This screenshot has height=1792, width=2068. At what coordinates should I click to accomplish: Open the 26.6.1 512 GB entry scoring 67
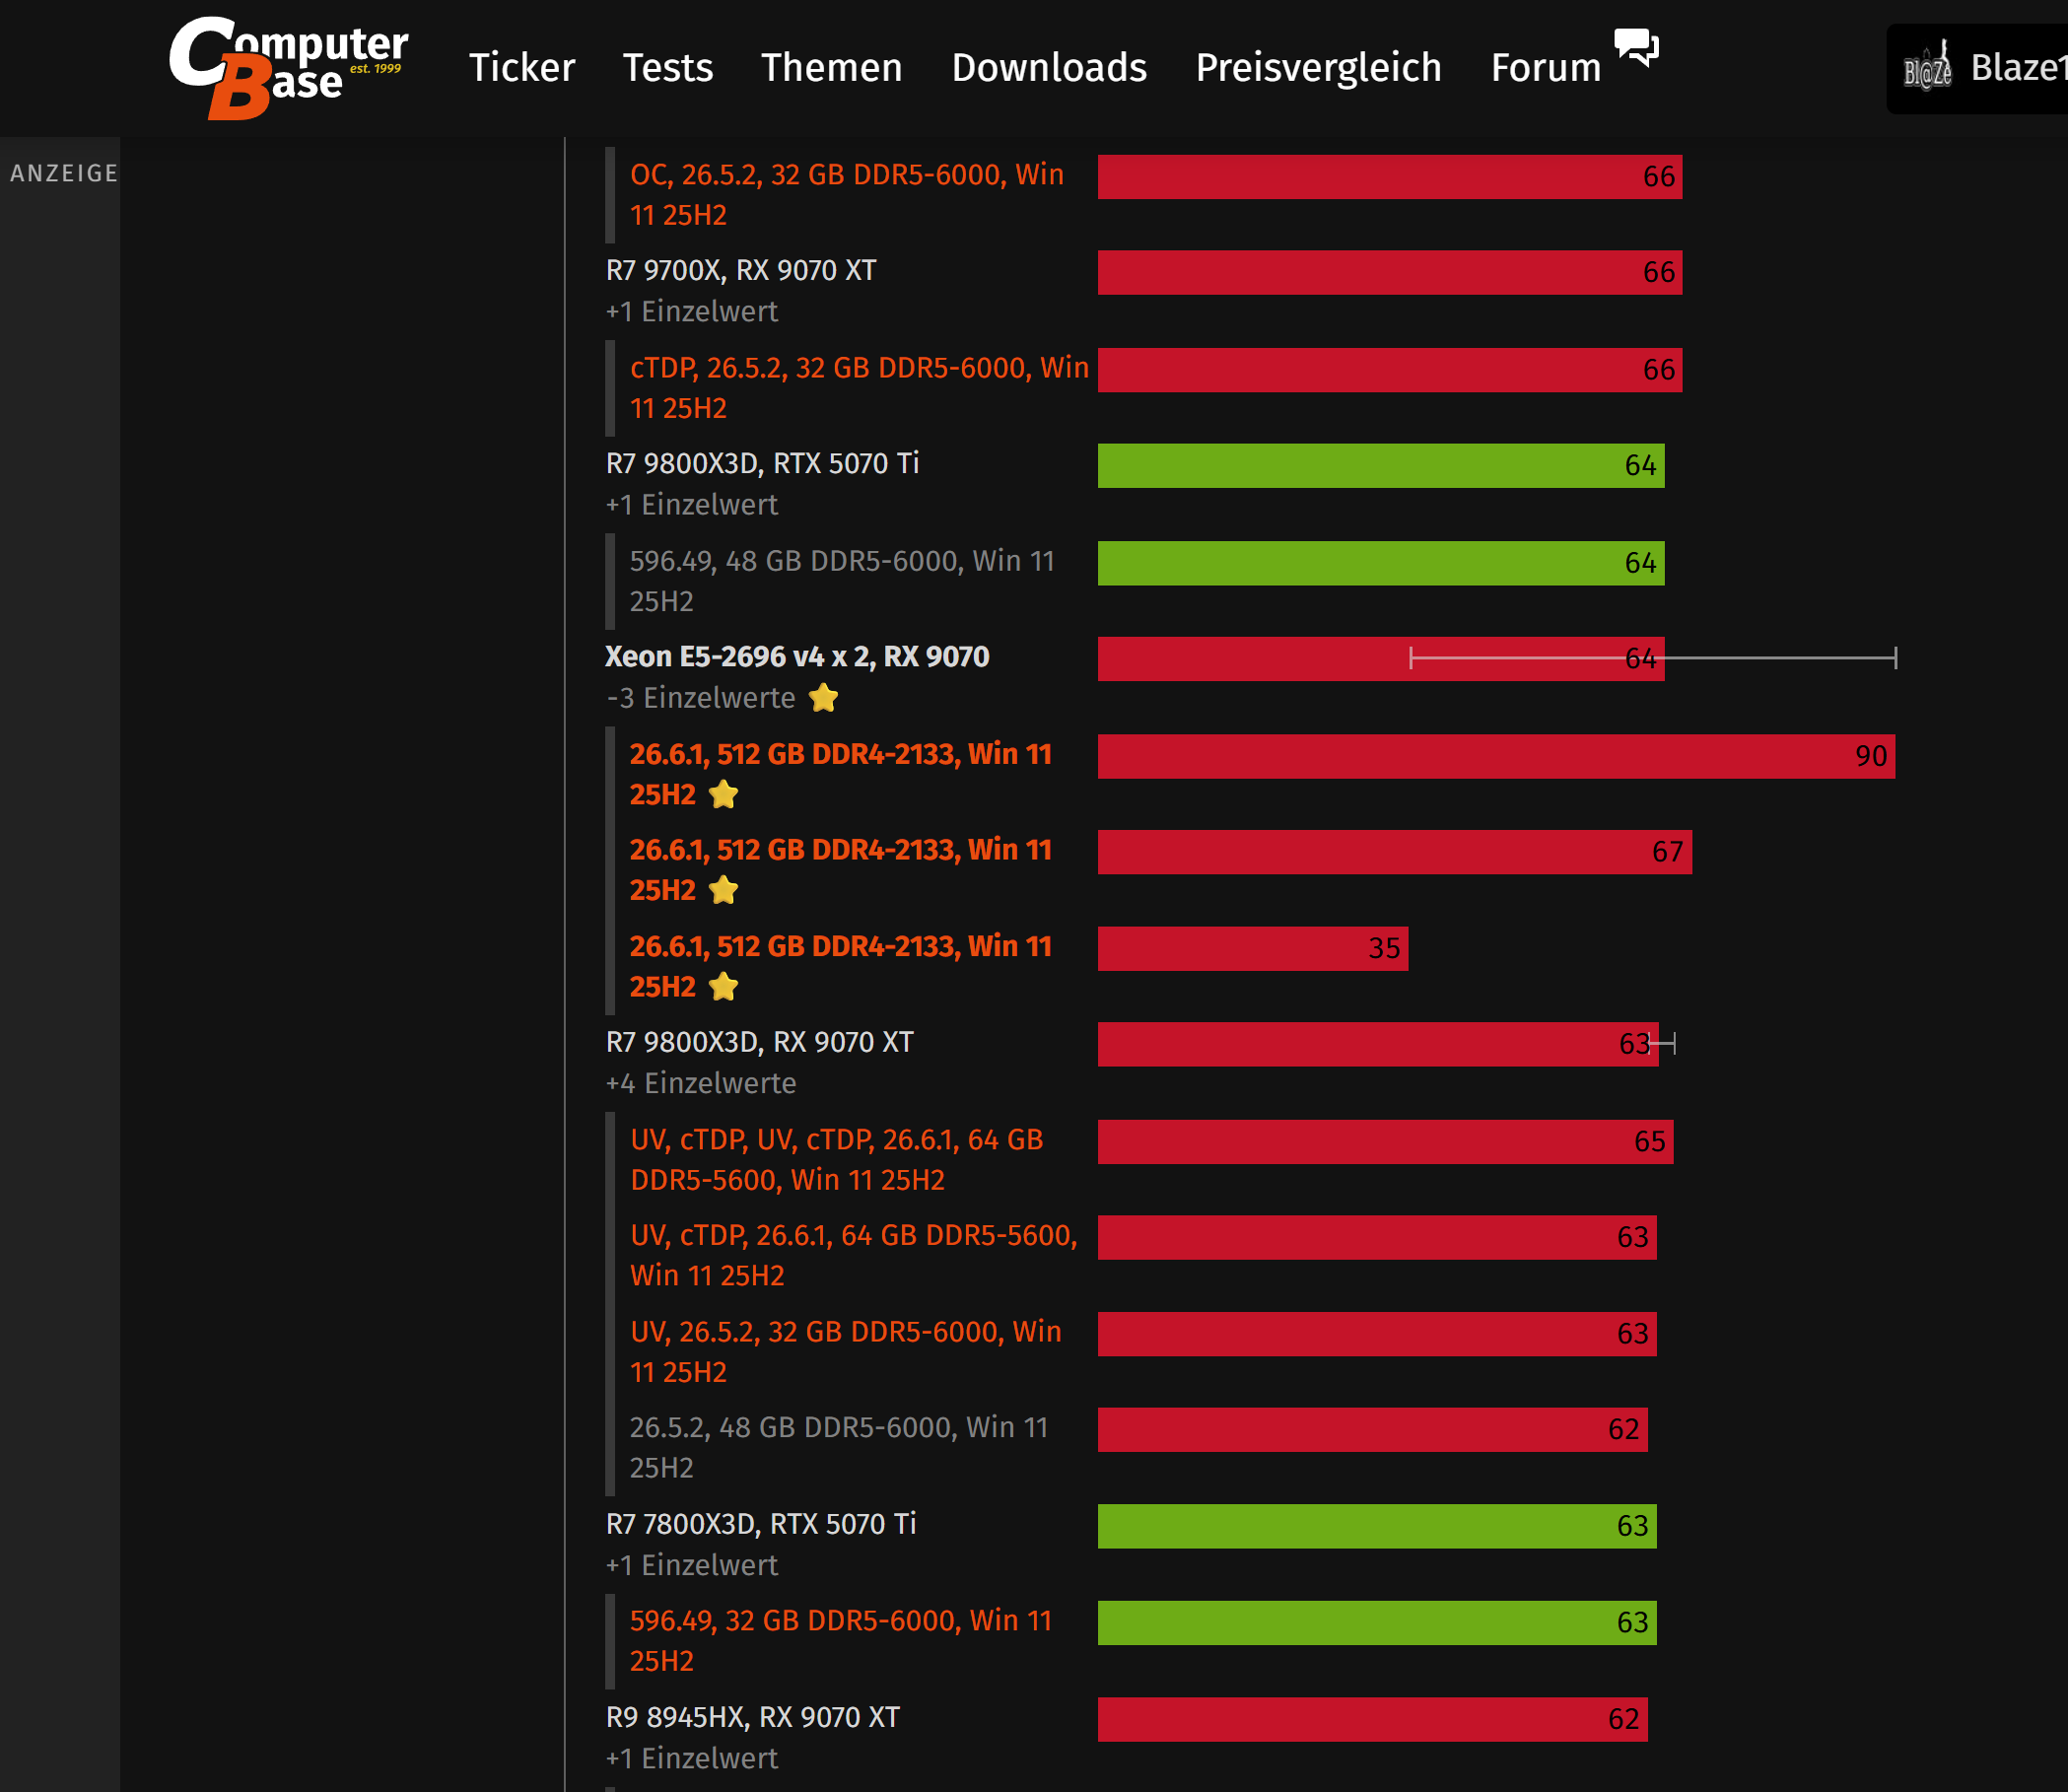pos(841,869)
